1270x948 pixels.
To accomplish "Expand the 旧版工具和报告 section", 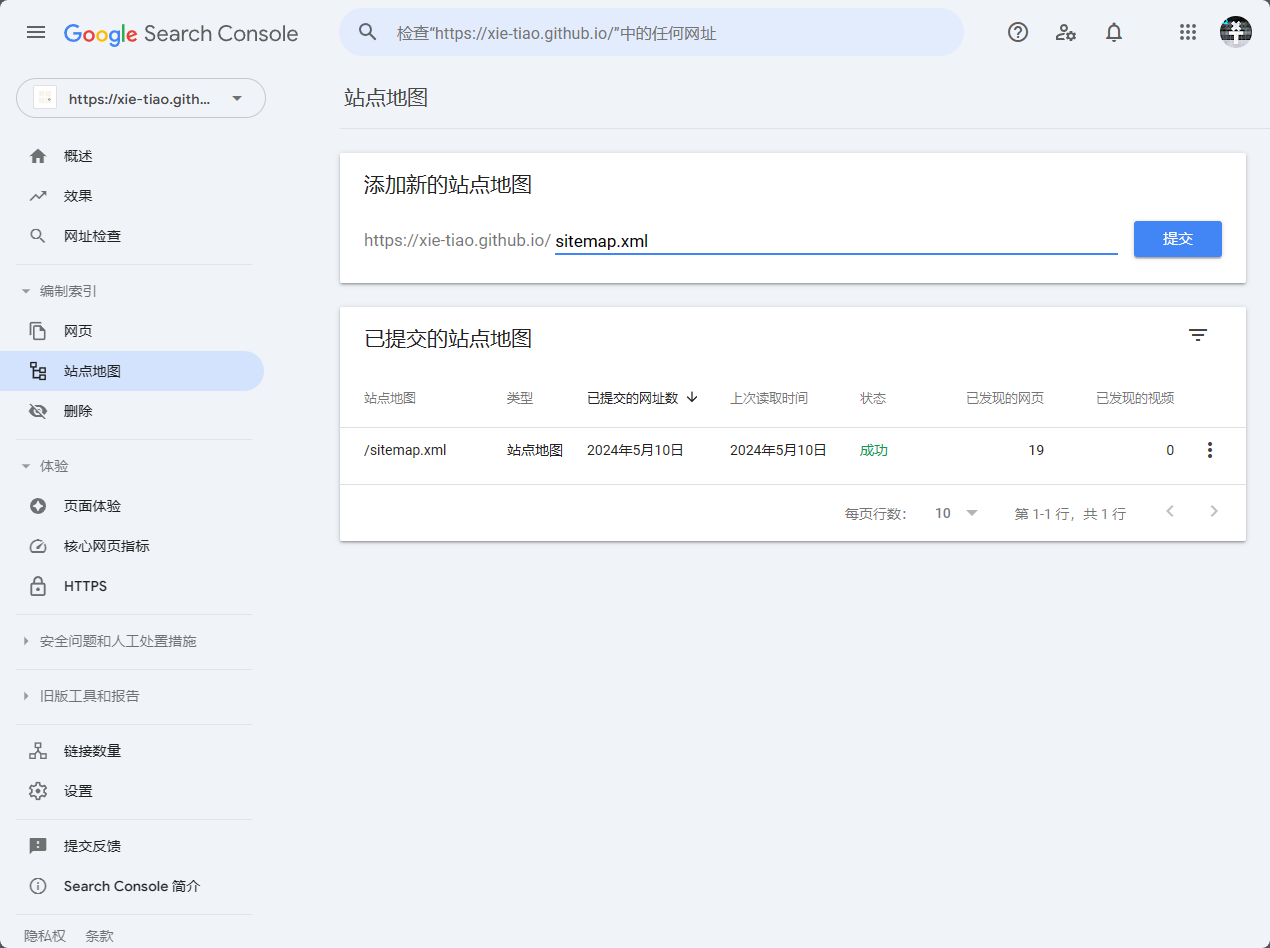I will [82, 696].
